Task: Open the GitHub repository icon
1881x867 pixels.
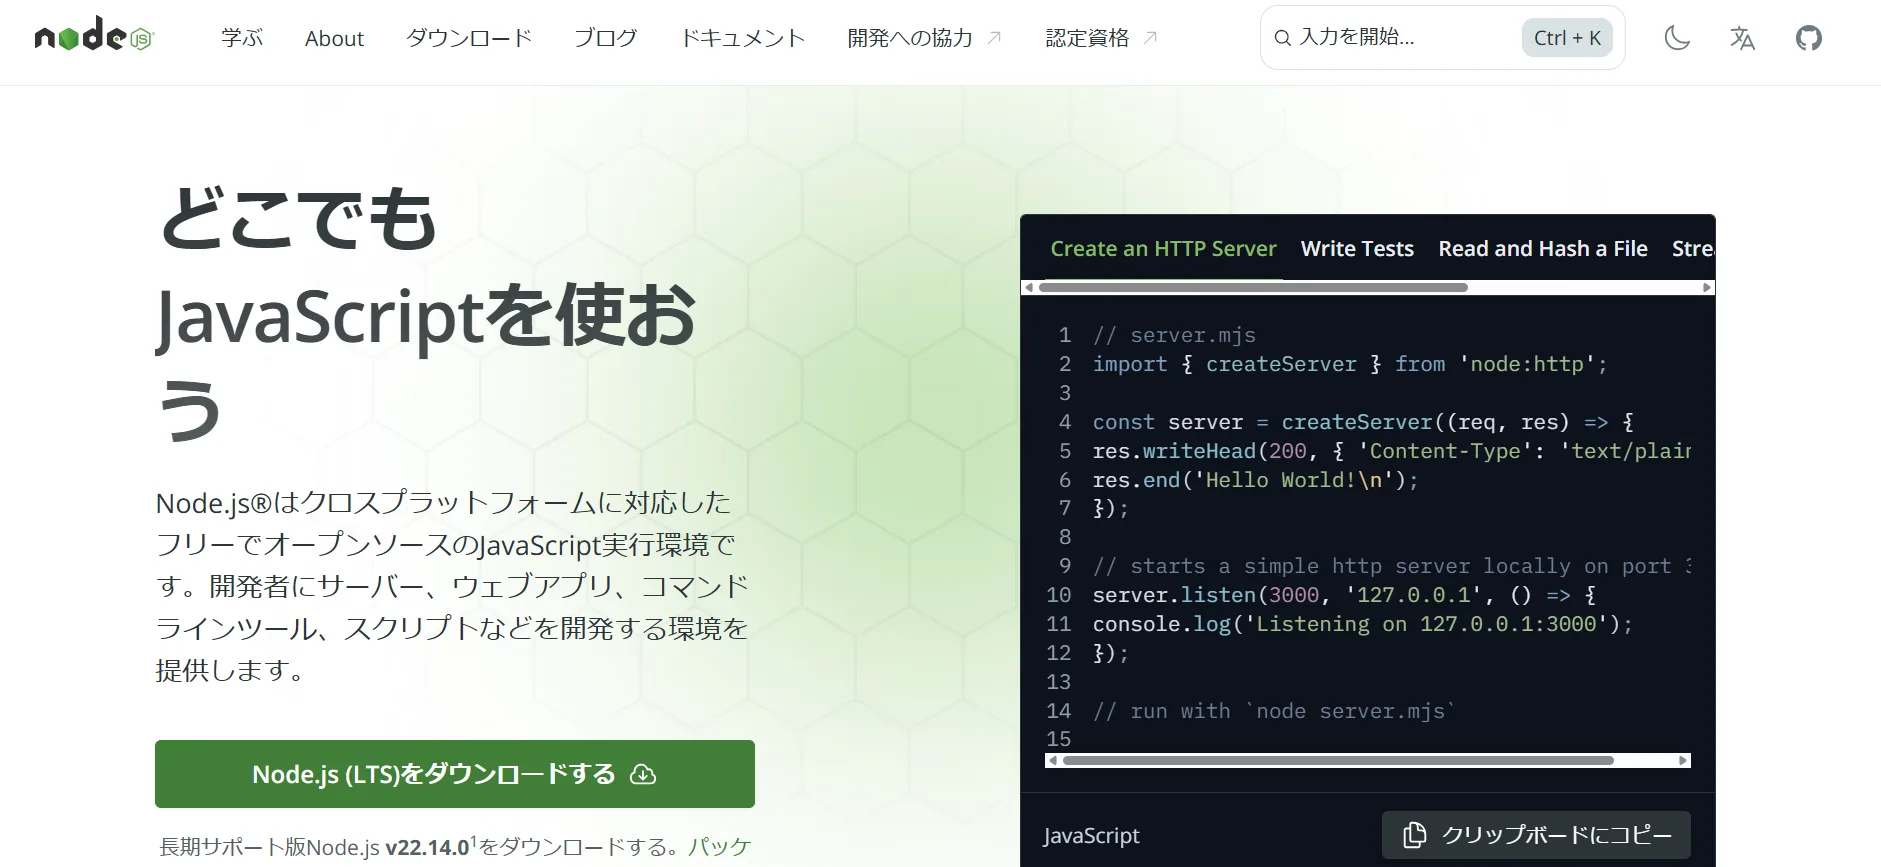Action: (x=1809, y=38)
